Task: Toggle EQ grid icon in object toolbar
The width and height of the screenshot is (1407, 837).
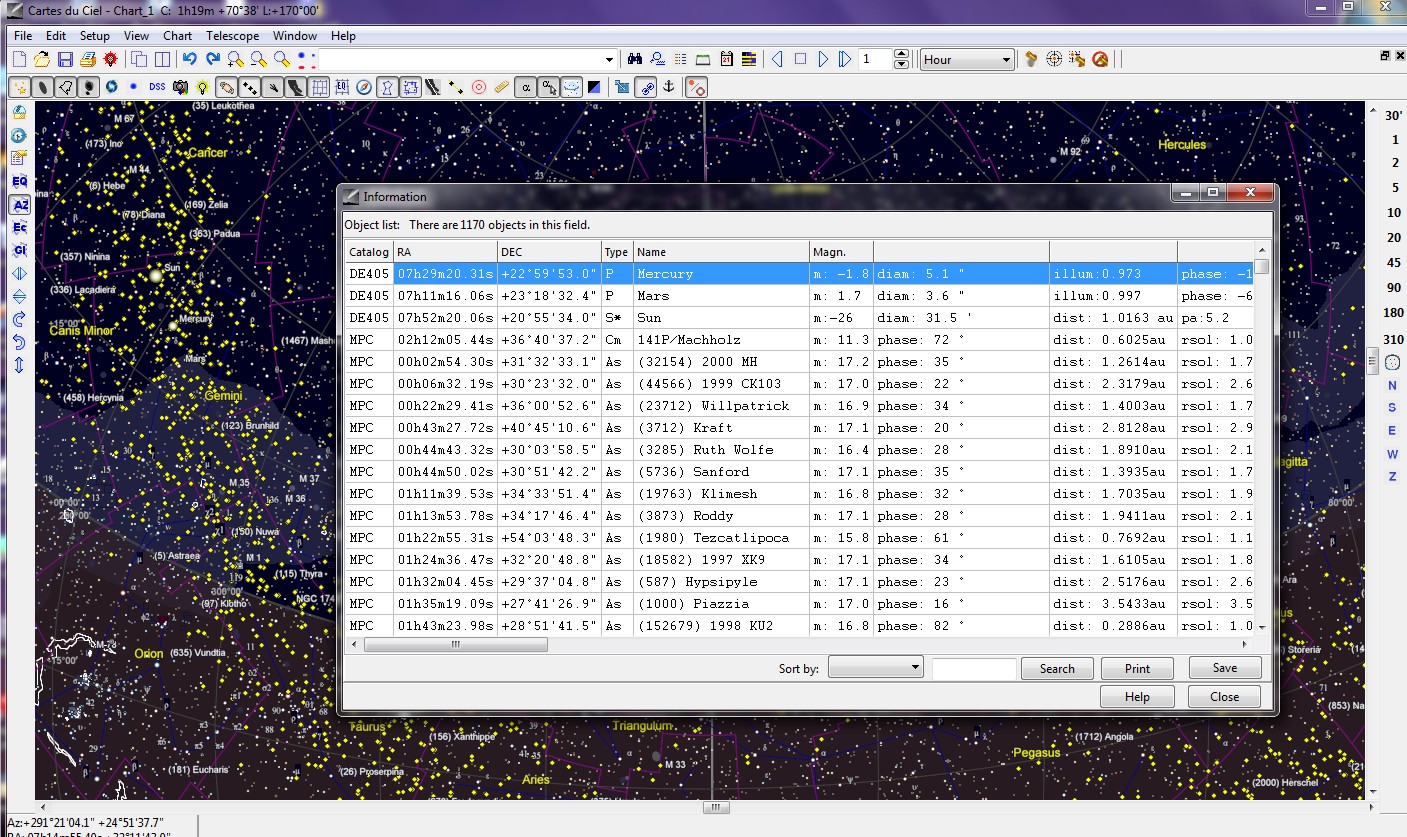Action: [x=342, y=87]
